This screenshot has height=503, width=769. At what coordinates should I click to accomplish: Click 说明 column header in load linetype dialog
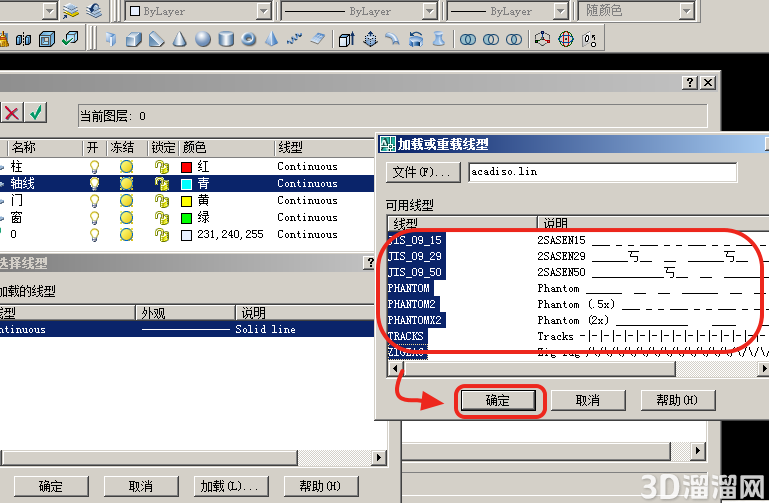coord(653,223)
